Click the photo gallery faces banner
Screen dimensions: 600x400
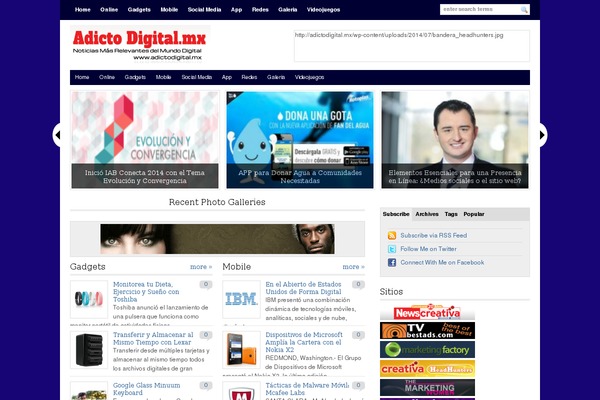(217, 239)
